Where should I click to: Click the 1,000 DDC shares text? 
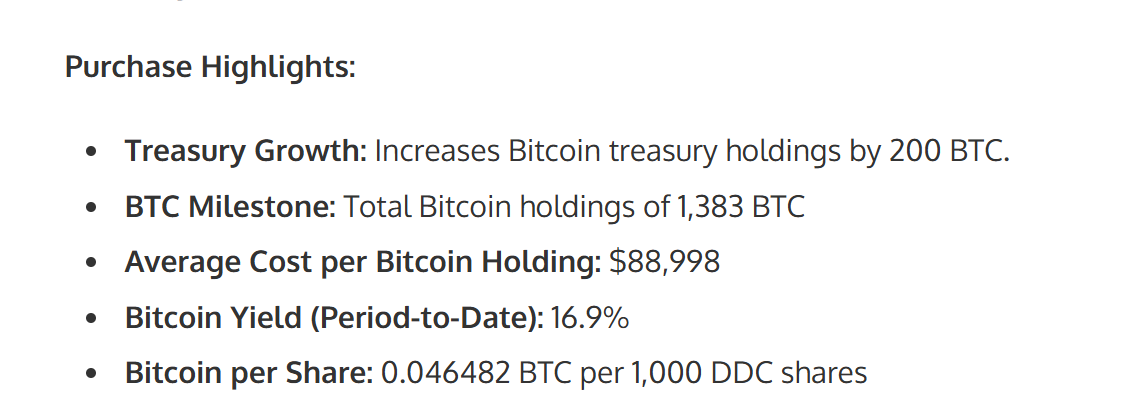pos(749,373)
